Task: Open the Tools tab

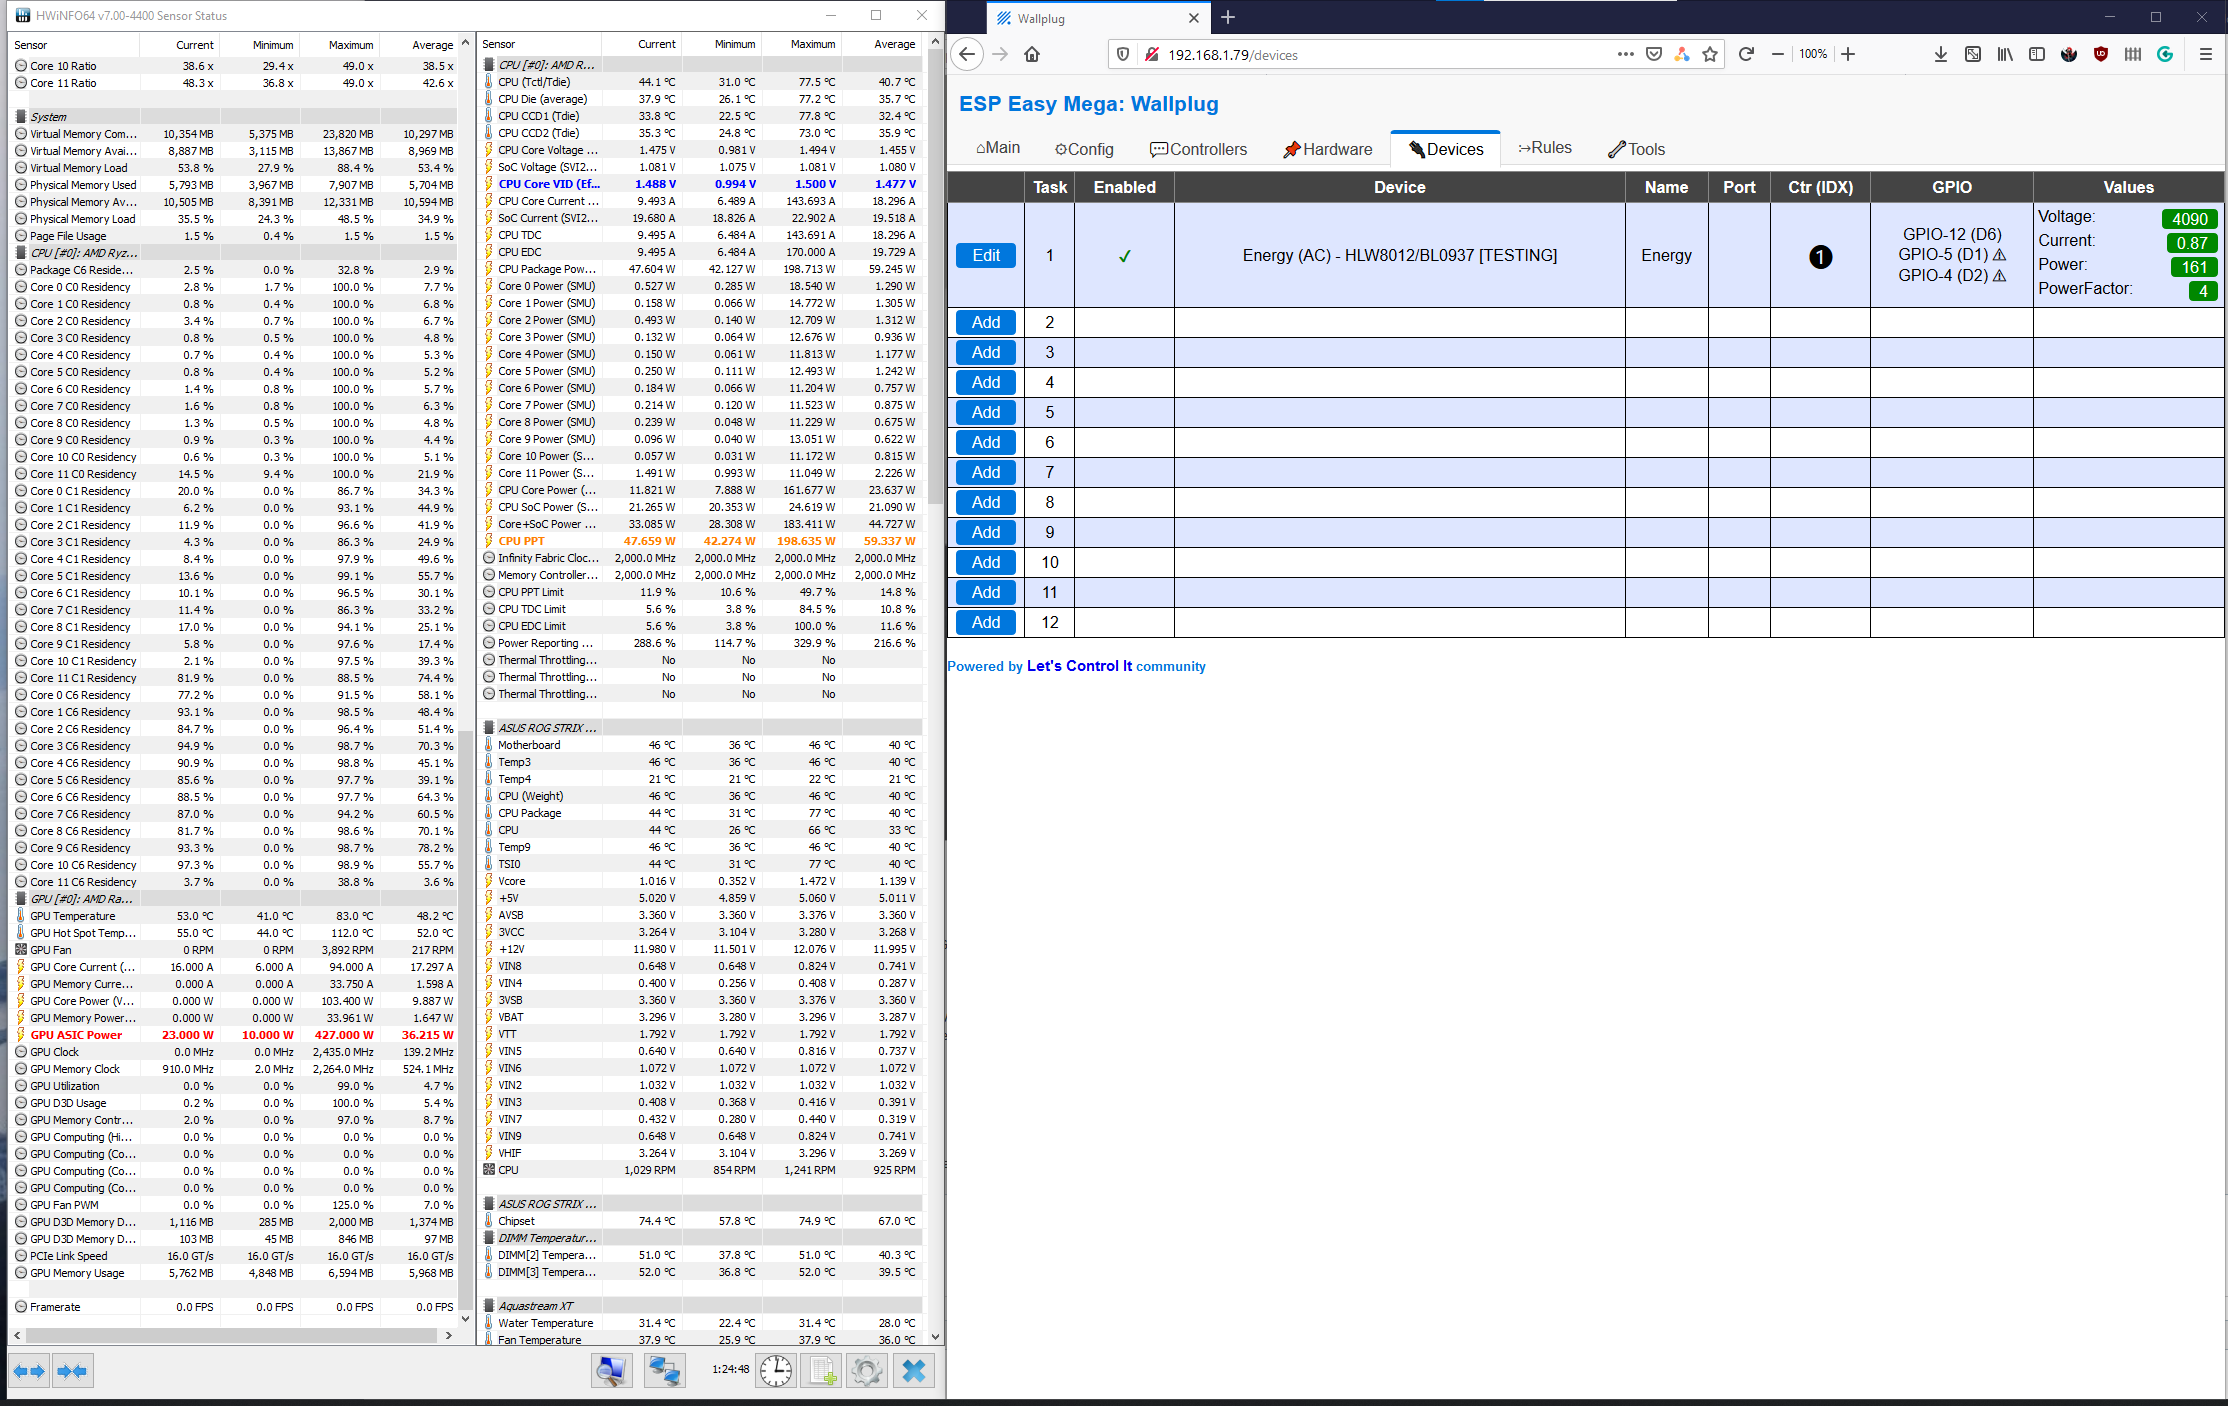Action: (1636, 149)
